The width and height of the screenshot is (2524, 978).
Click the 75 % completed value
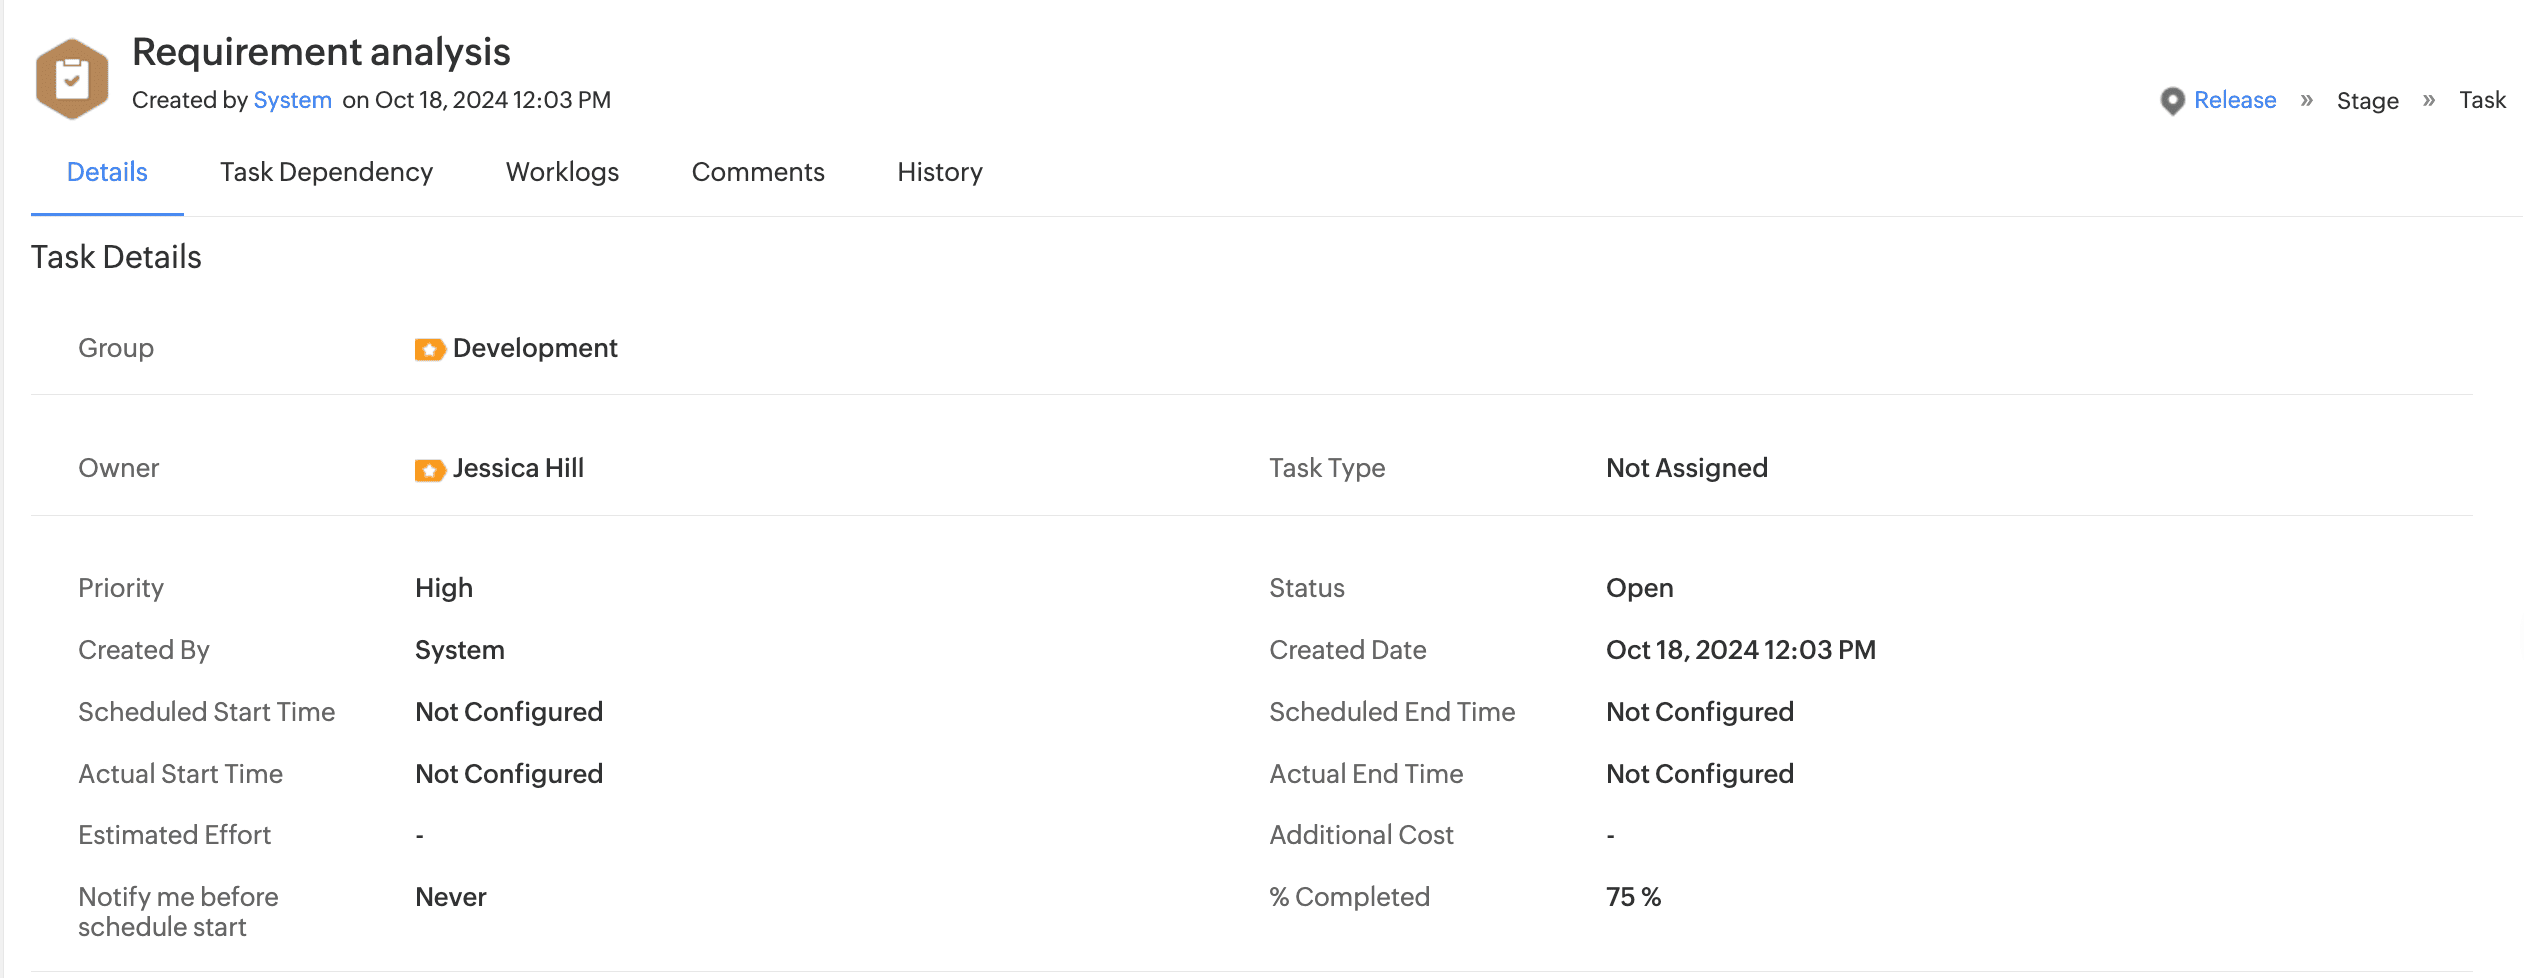[1633, 897]
